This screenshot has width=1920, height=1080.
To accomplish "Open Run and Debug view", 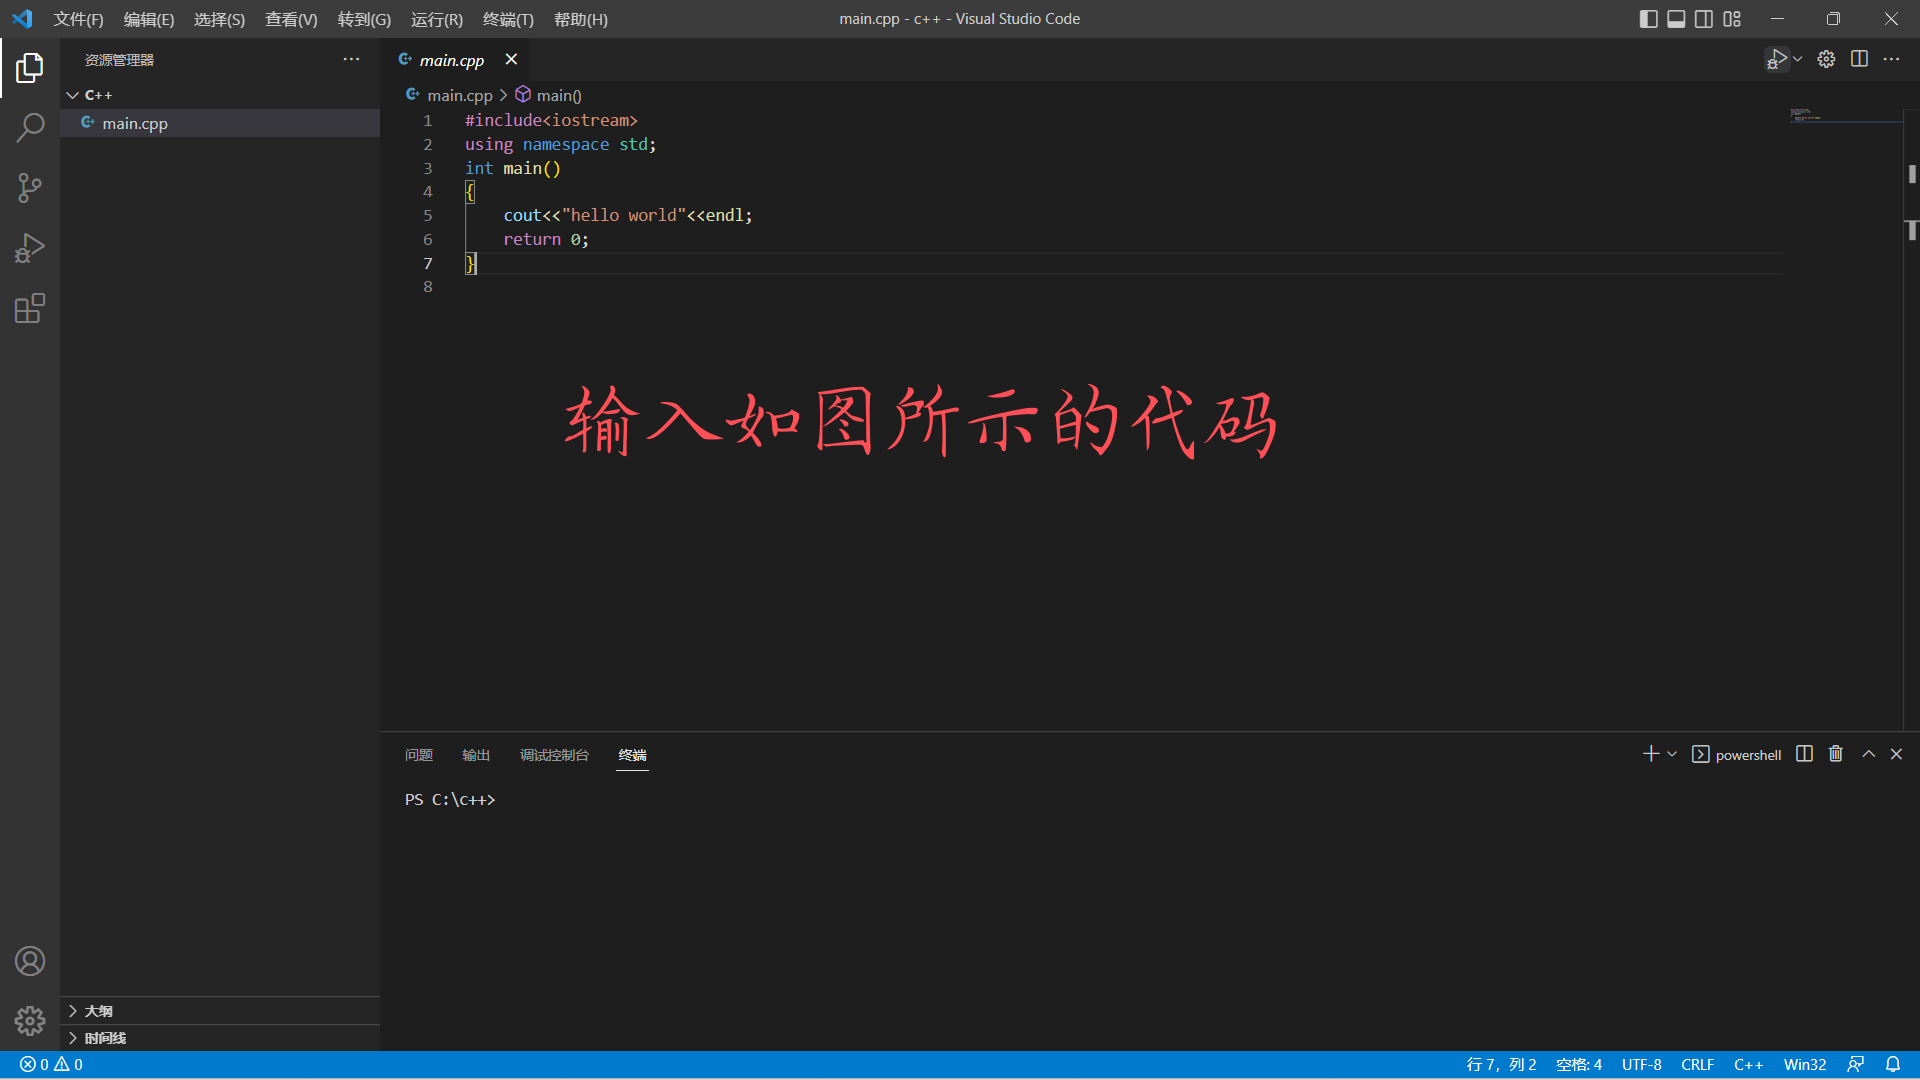I will point(30,248).
